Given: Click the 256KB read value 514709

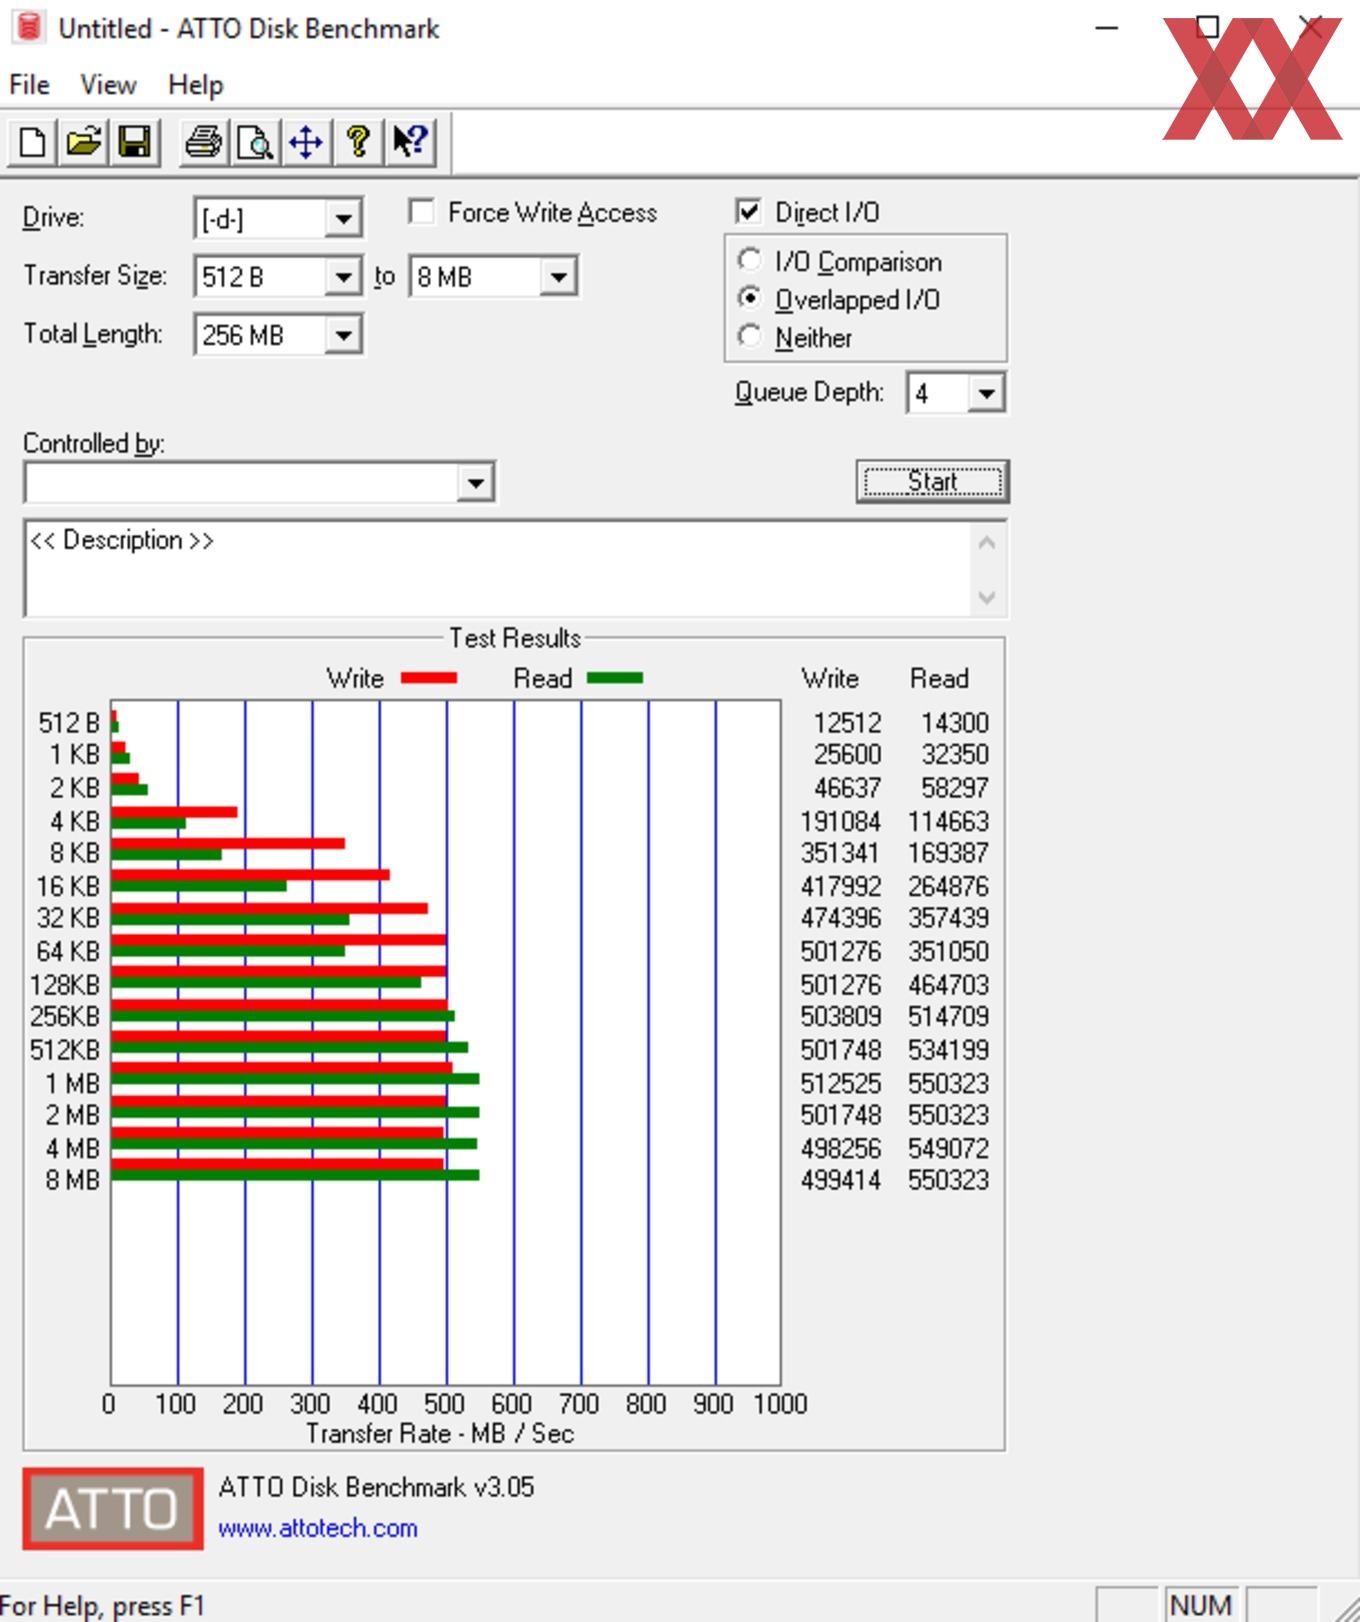Looking at the screenshot, I should (948, 1016).
